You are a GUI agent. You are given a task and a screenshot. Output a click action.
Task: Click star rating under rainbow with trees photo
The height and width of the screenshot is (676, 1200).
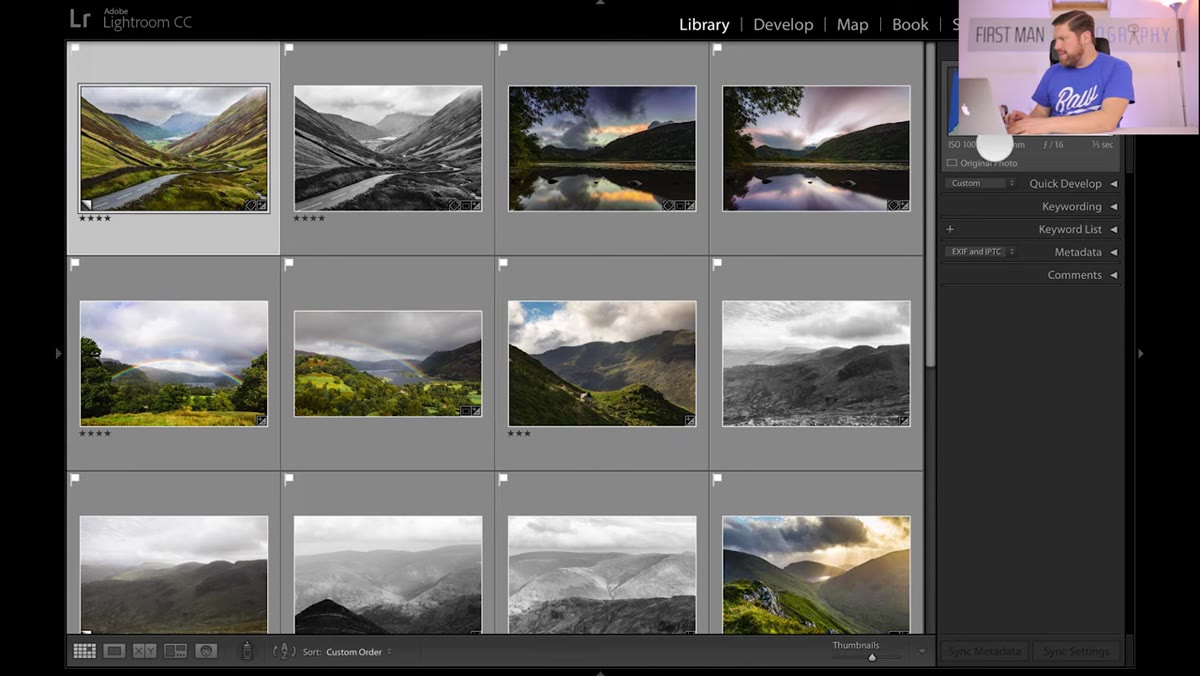pyautogui.click(x=95, y=434)
